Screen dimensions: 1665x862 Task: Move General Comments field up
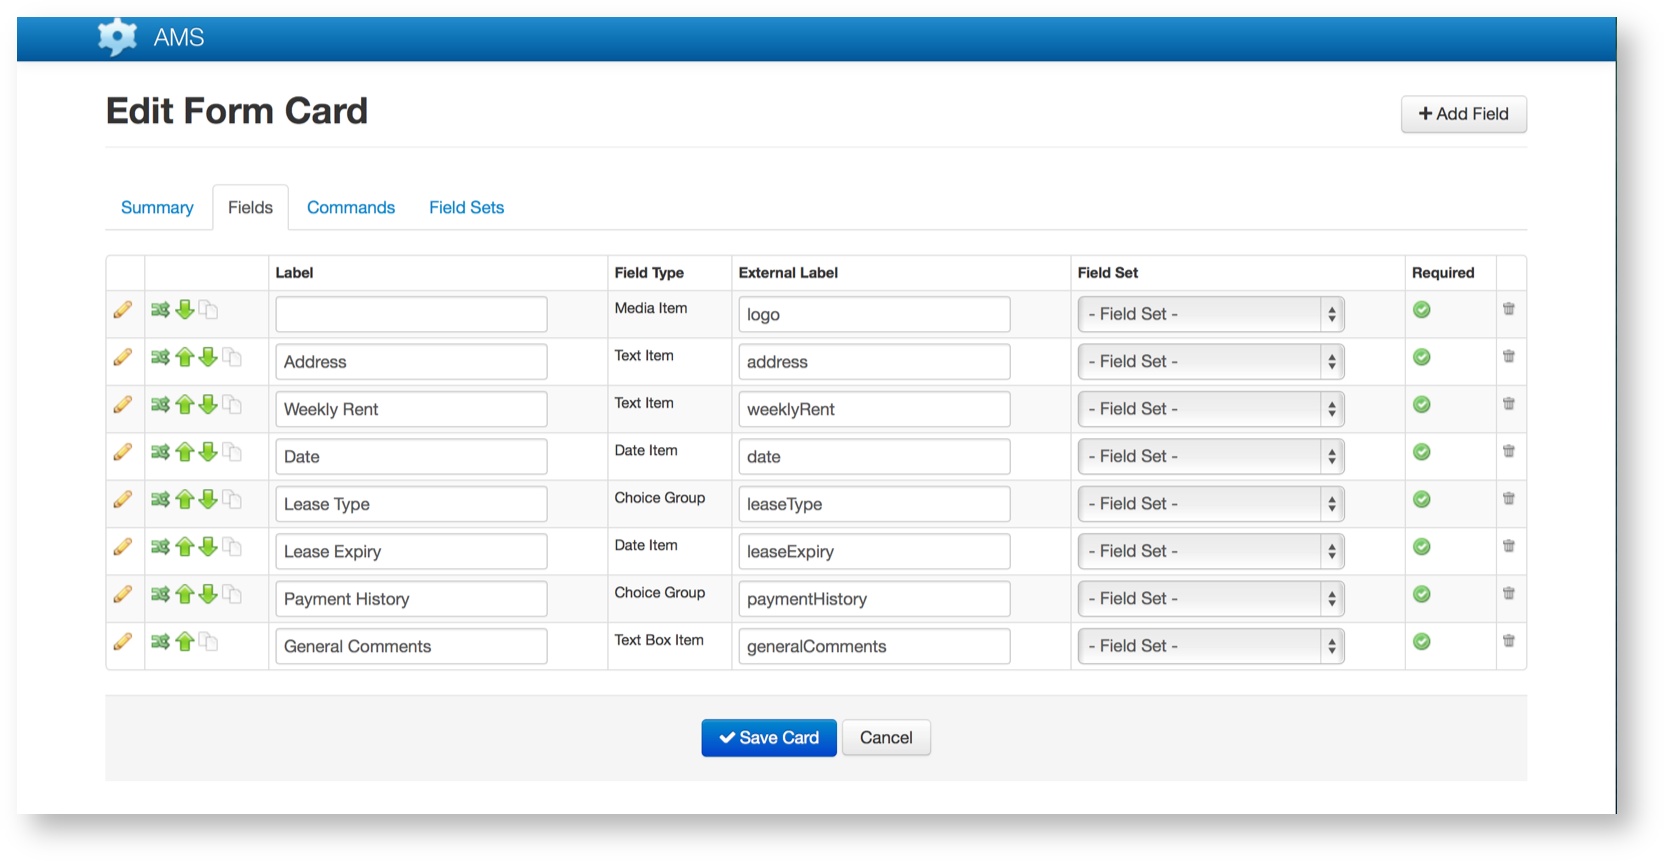pyautogui.click(x=184, y=642)
